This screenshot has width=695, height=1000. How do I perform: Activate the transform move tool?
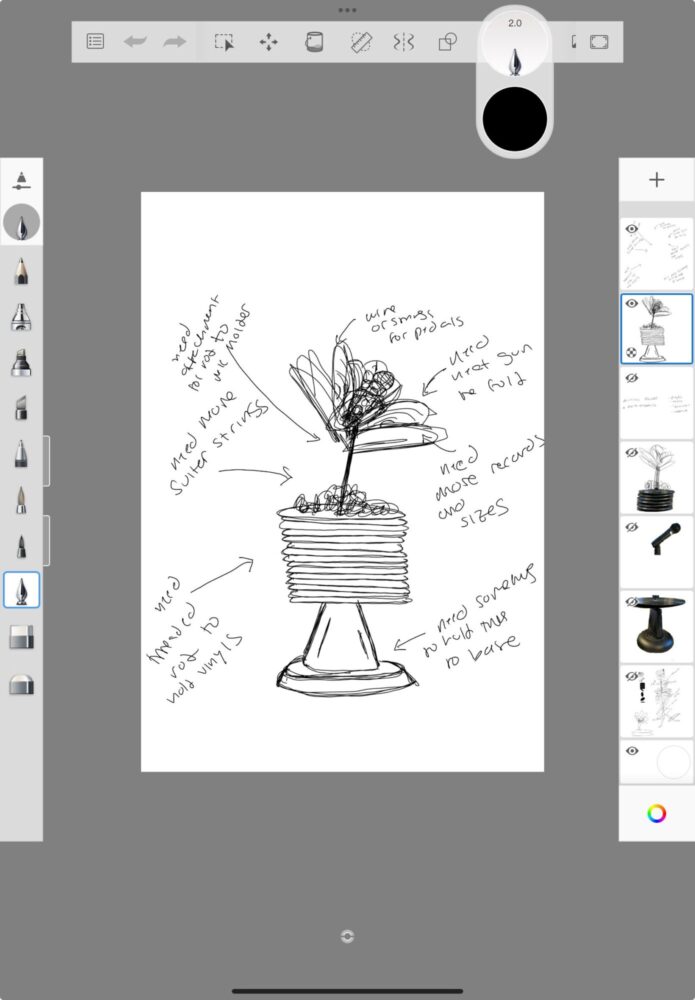[x=268, y=42]
